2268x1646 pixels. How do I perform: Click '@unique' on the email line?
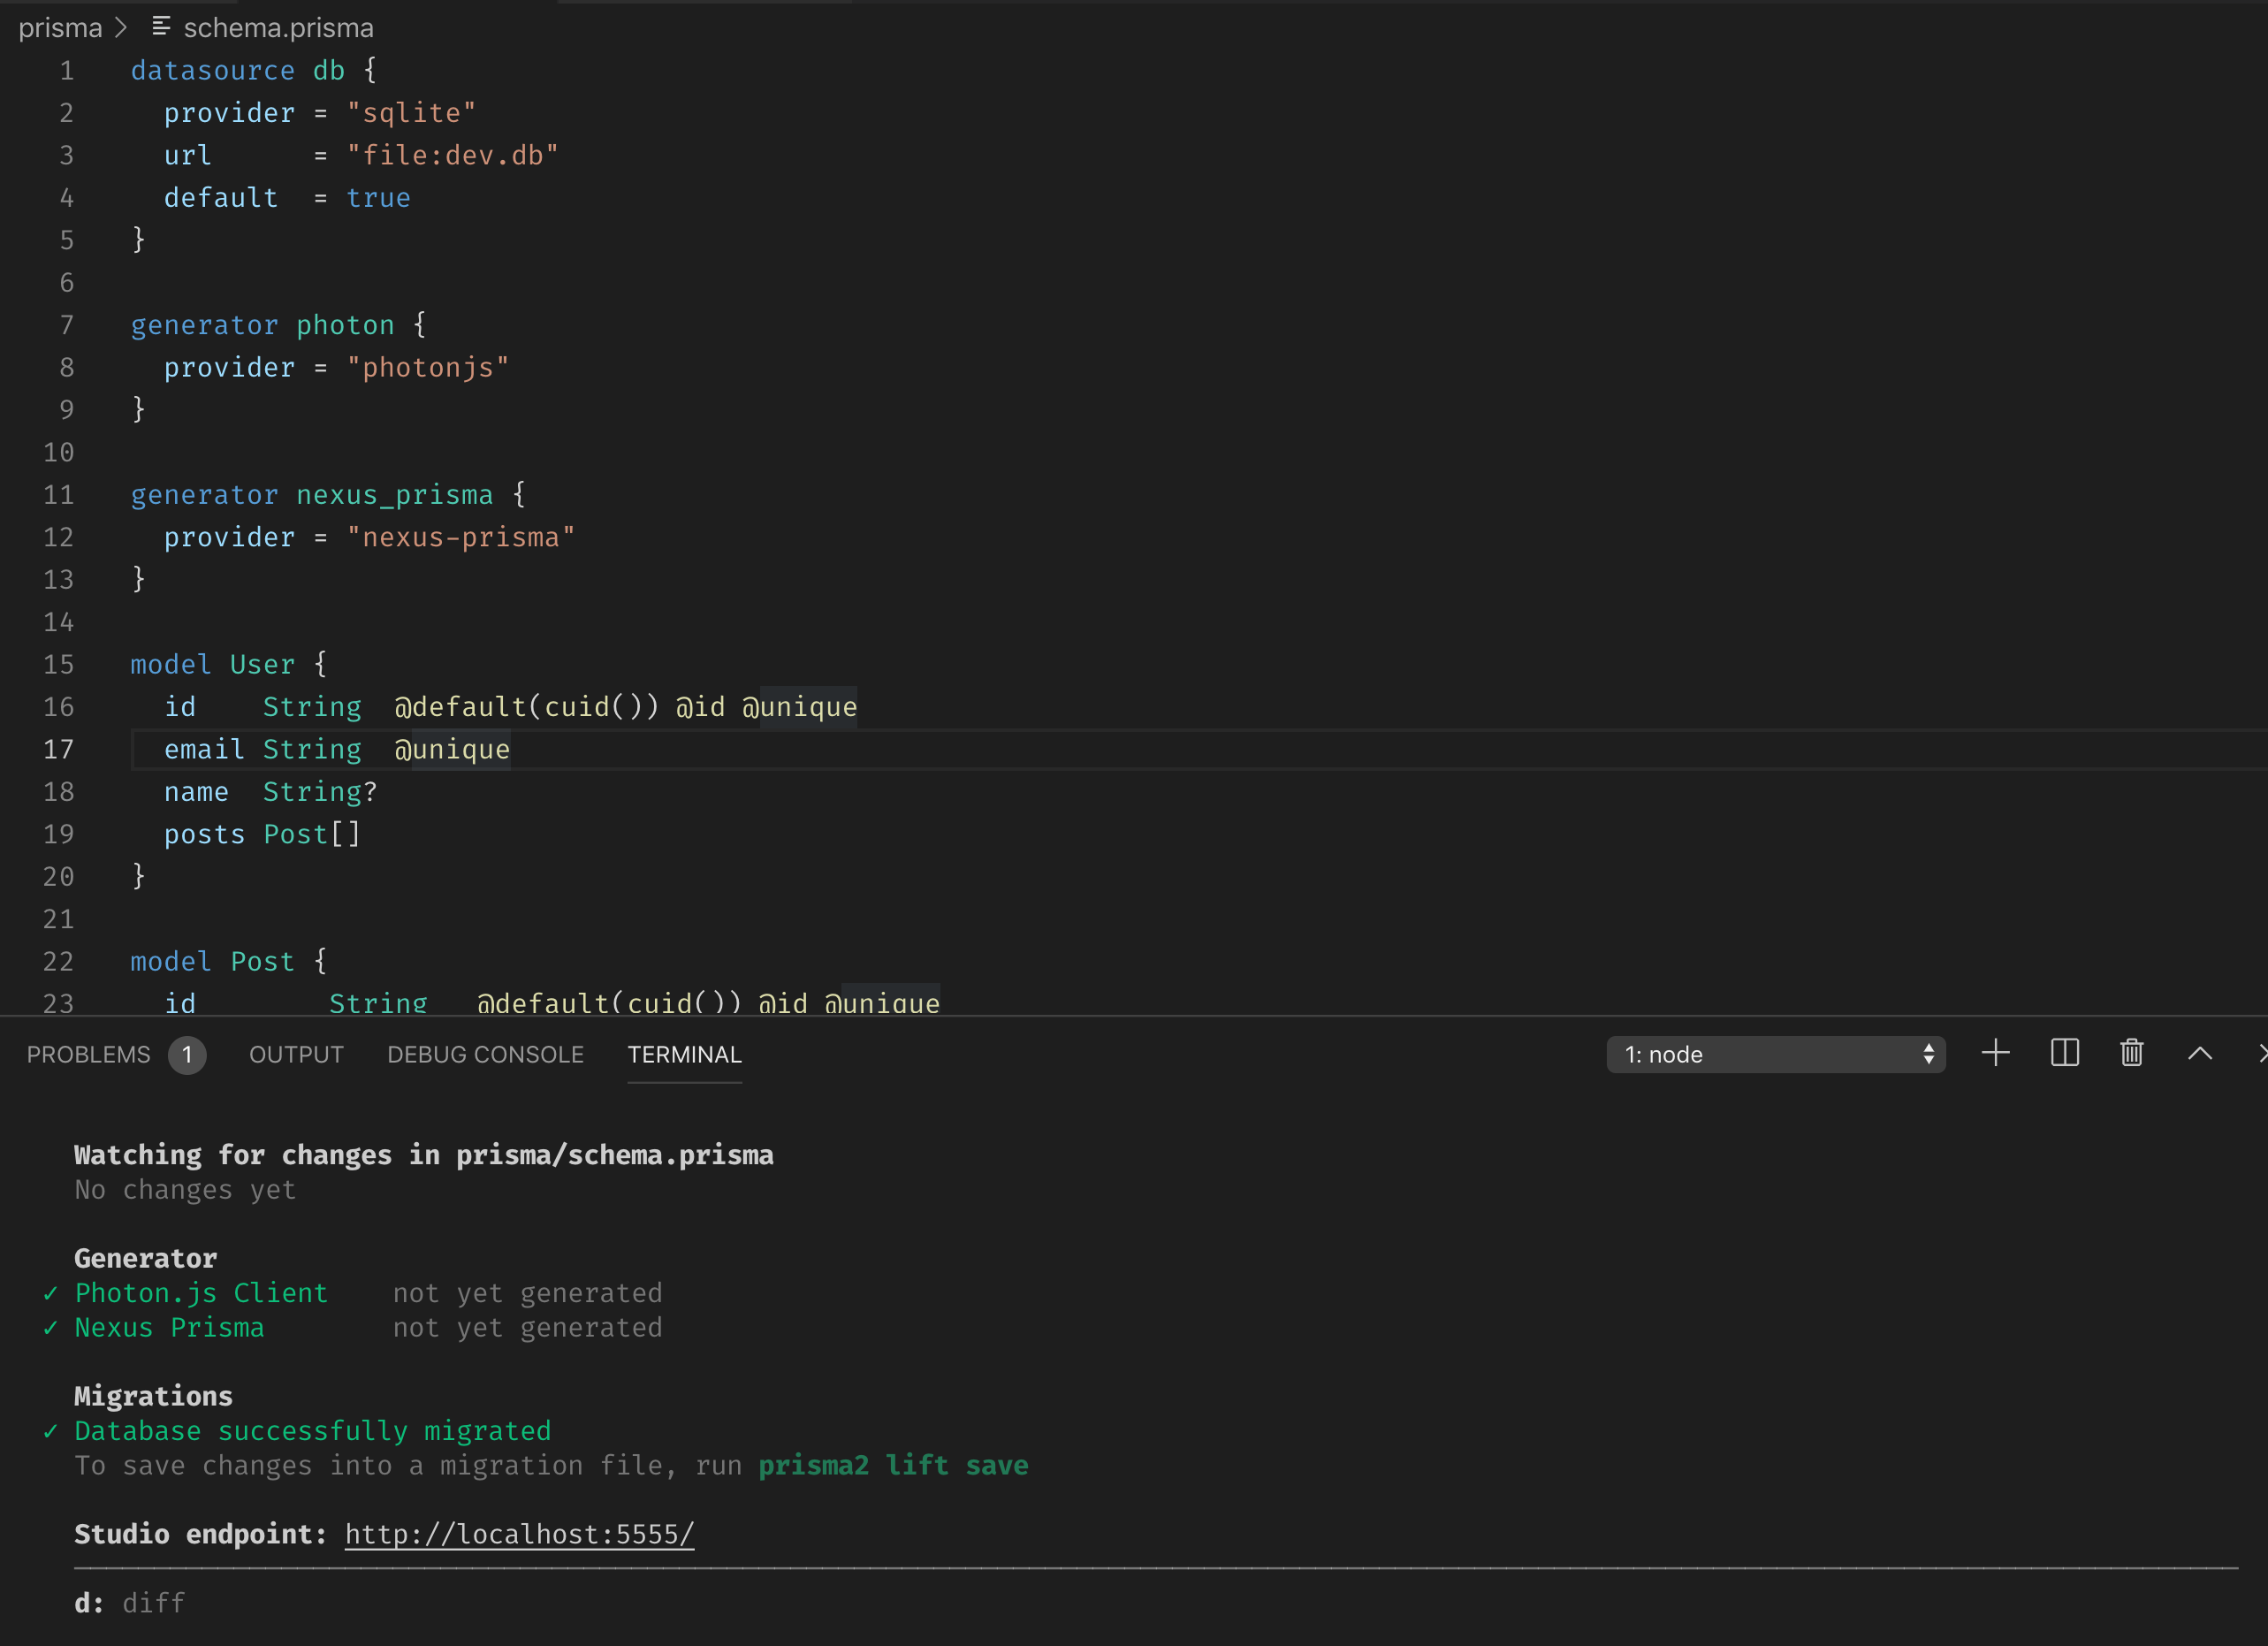(452, 749)
